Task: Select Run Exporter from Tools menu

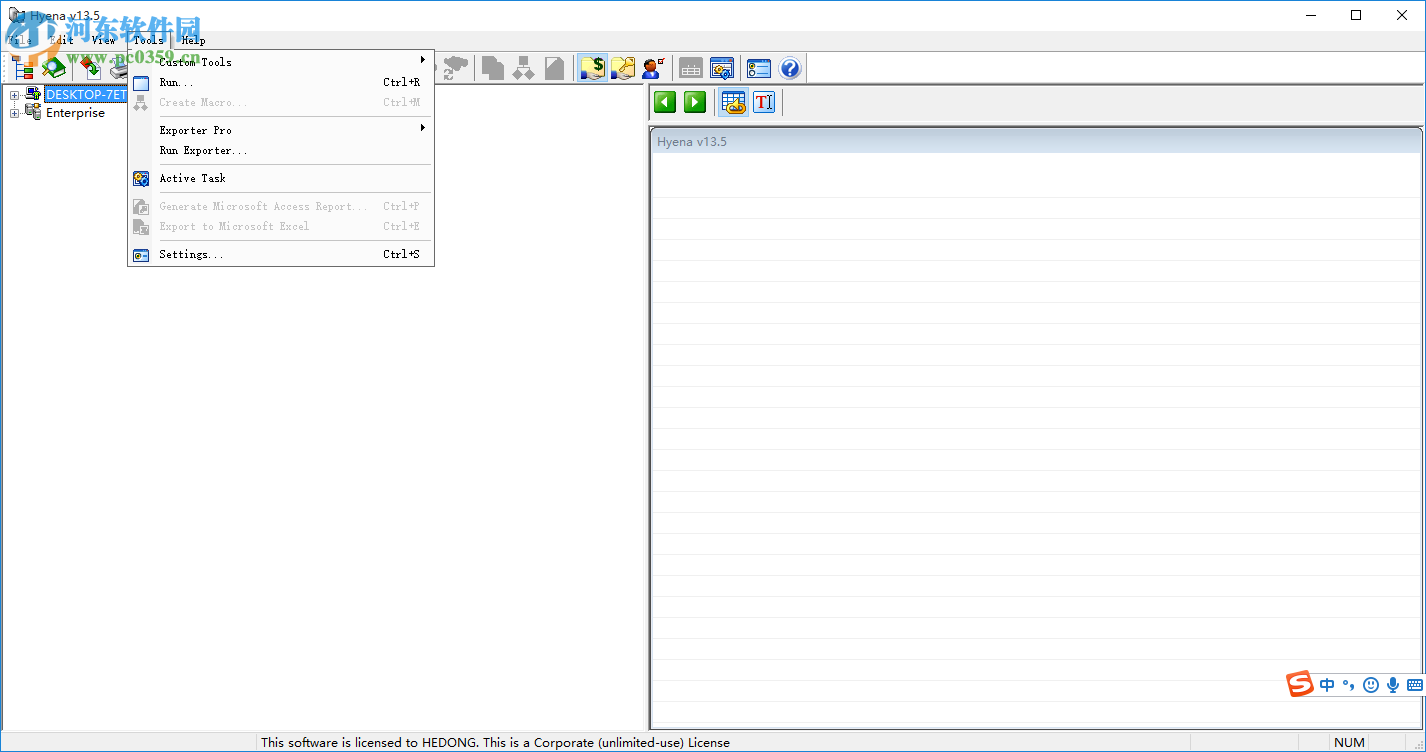Action: [x=203, y=153]
